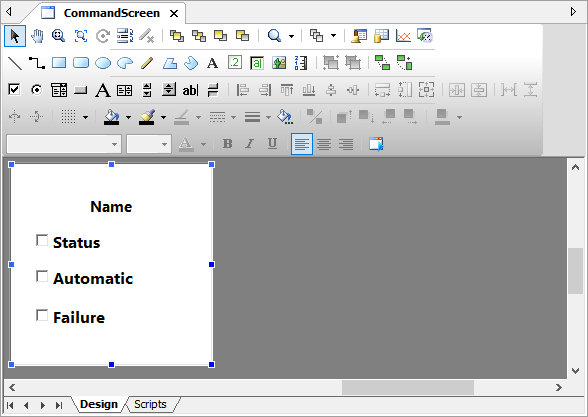This screenshot has height=417, width=588.
Task: Show next document tabs with right arrow
Action: coord(573,12)
